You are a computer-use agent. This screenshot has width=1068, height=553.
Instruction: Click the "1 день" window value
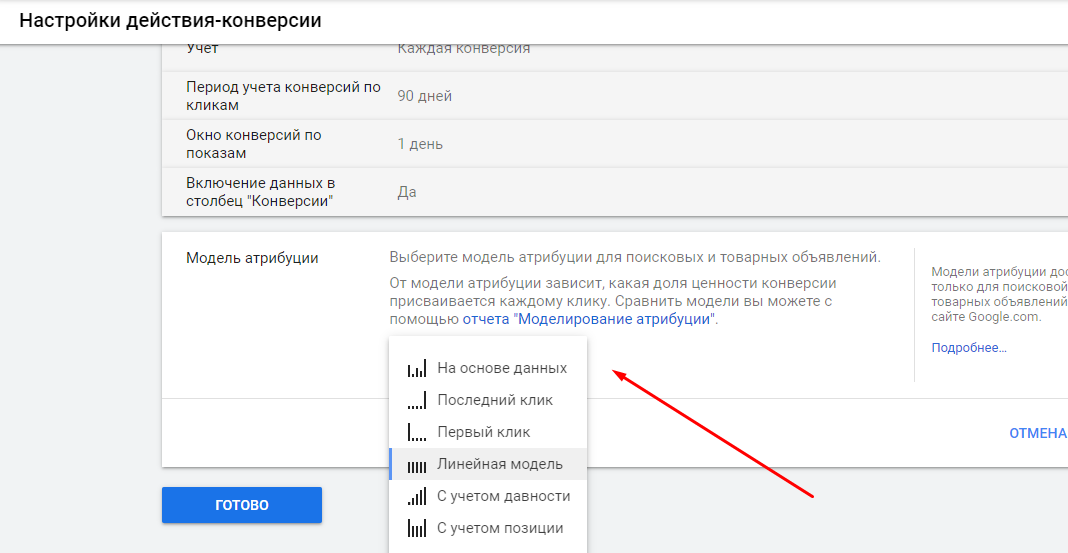[x=420, y=144]
